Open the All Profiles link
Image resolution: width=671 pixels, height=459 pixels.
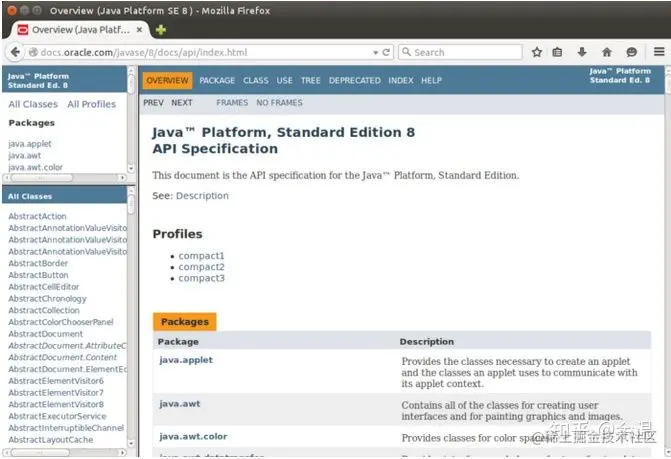click(92, 104)
